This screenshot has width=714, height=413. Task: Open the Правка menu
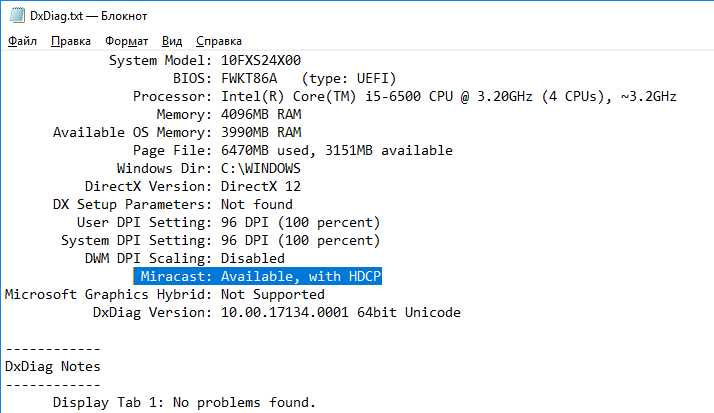(71, 41)
